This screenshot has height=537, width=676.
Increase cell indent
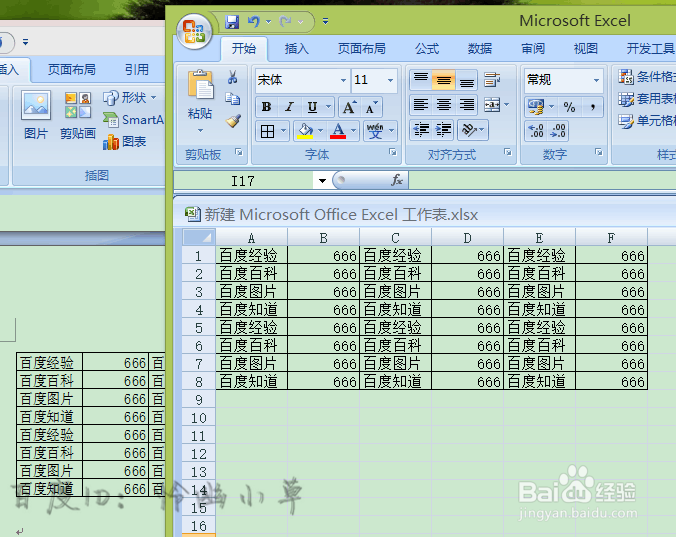(444, 130)
